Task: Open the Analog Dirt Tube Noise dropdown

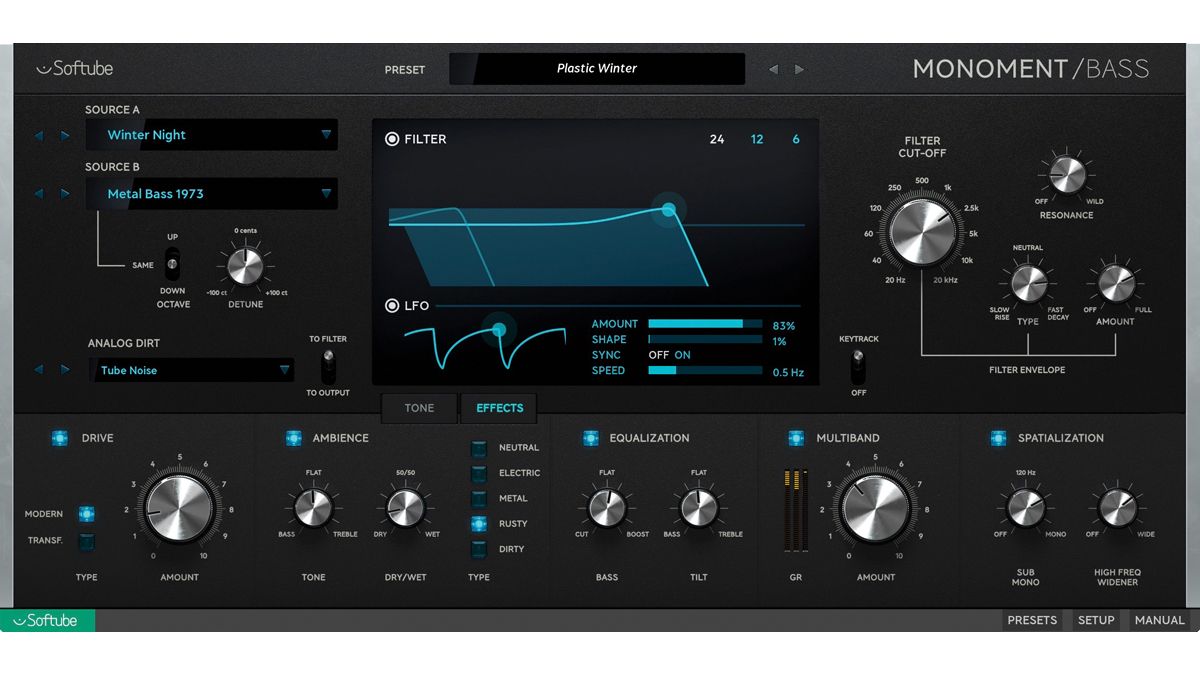Action: tap(190, 370)
